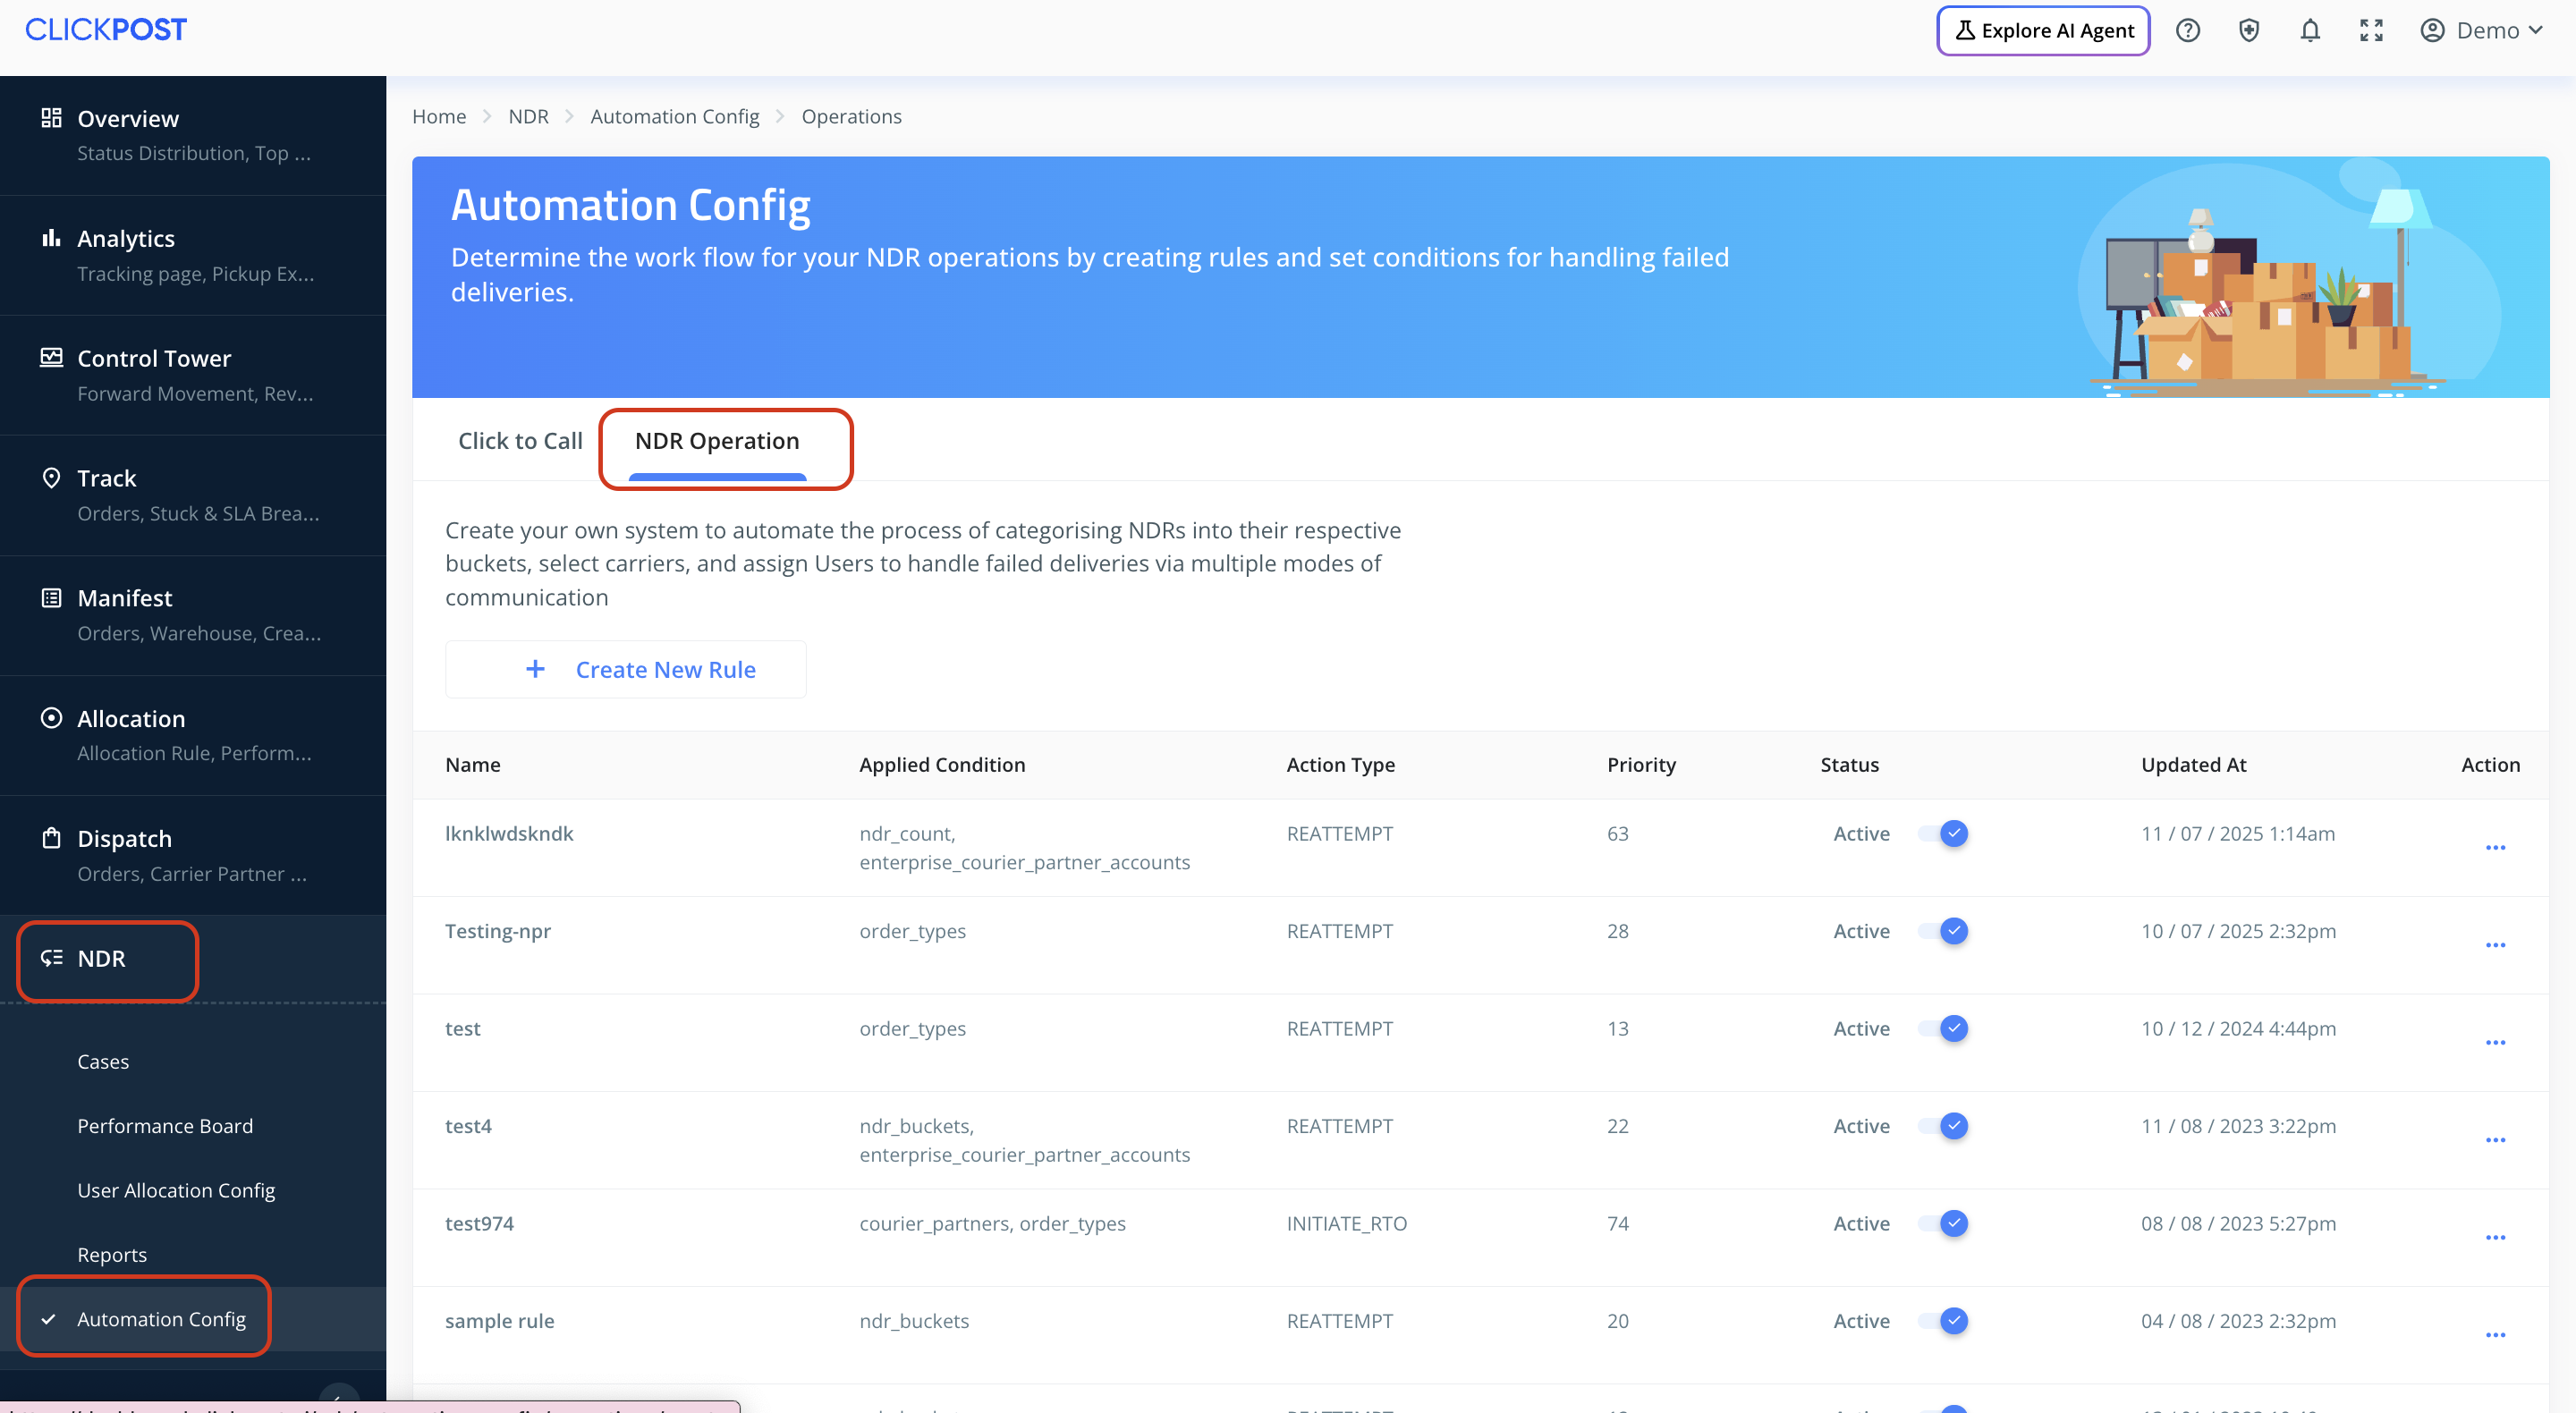Toggle fullscreen mode icon
The image size is (2576, 1413).
point(2370,31)
